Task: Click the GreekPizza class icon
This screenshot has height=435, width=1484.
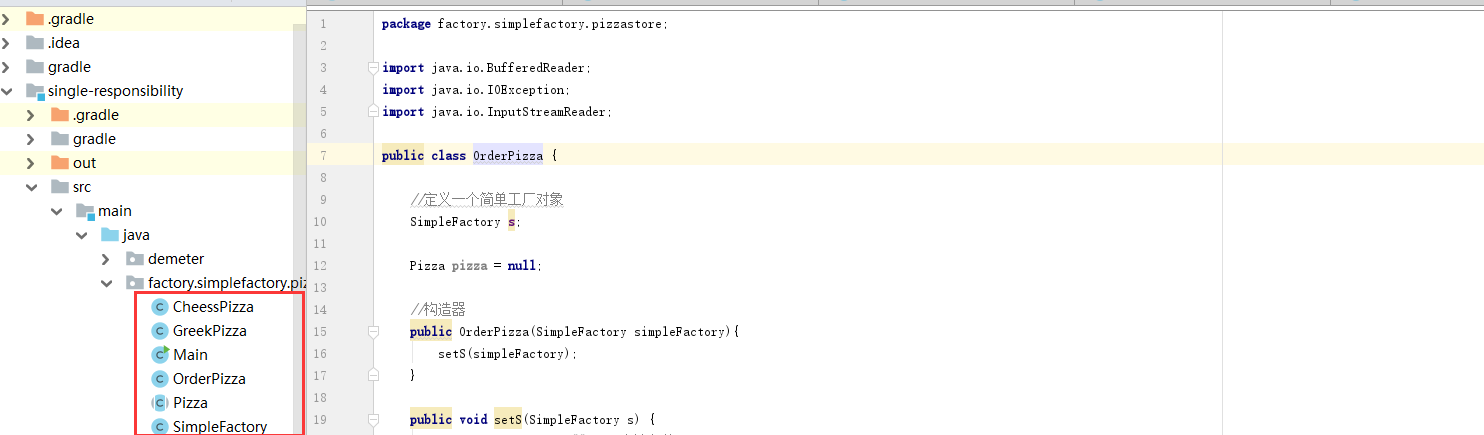Action: 159,331
